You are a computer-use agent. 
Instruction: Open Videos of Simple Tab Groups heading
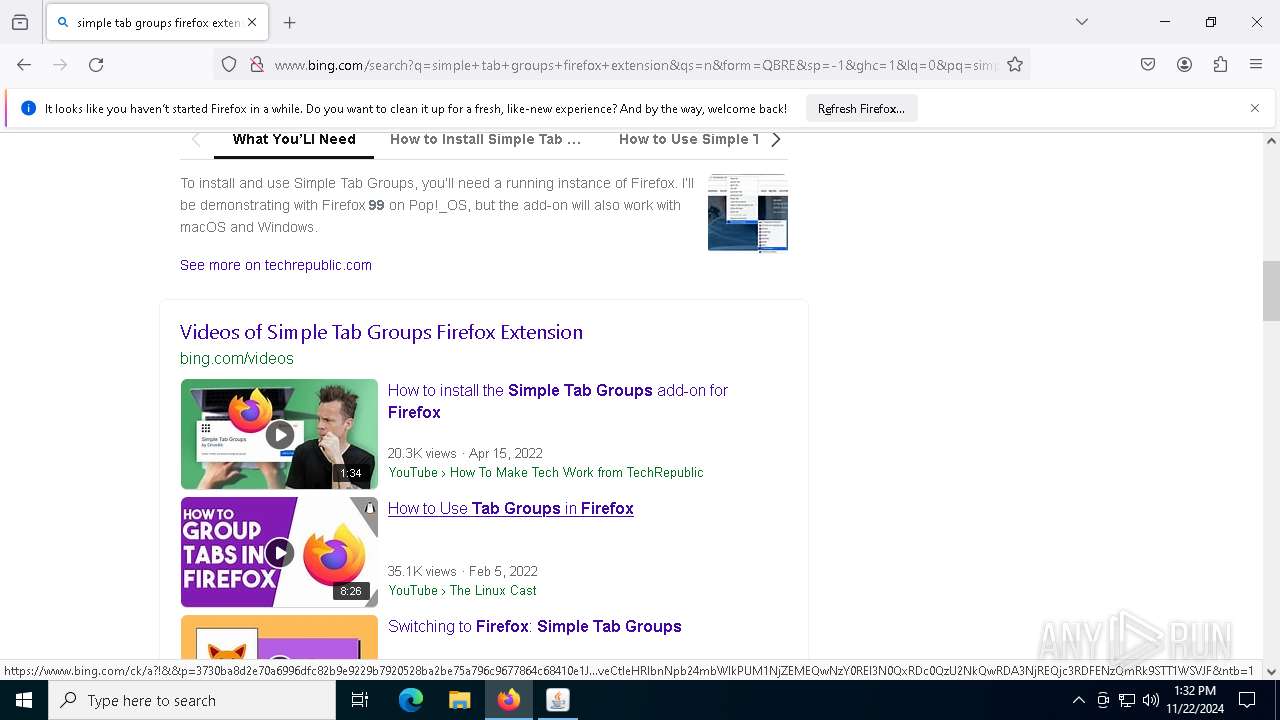click(381, 332)
